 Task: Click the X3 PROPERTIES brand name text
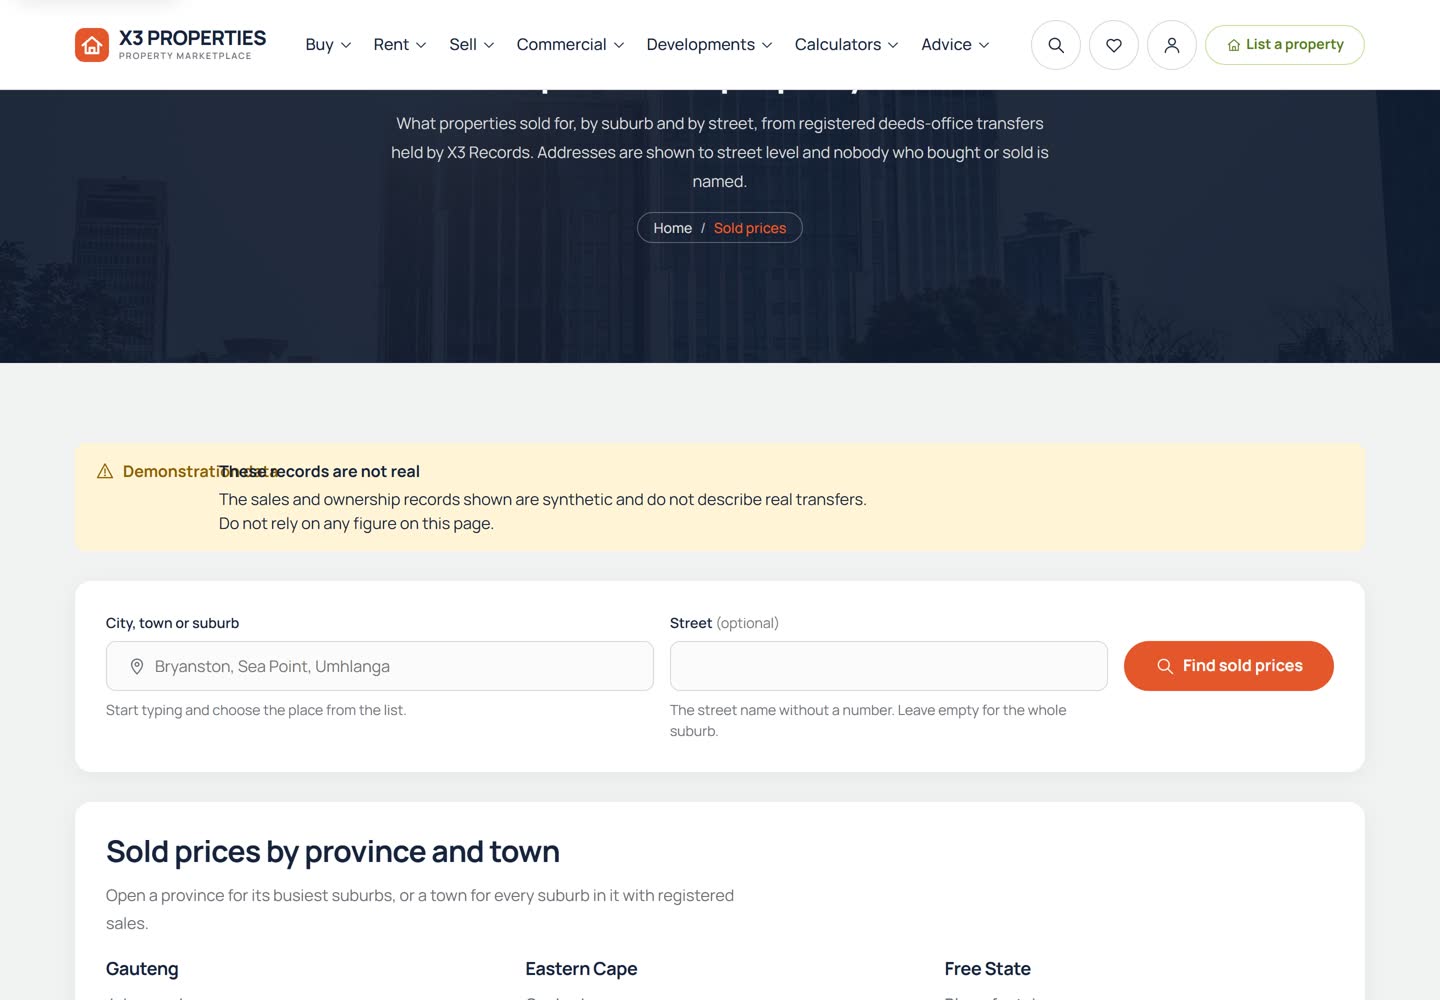(x=192, y=38)
